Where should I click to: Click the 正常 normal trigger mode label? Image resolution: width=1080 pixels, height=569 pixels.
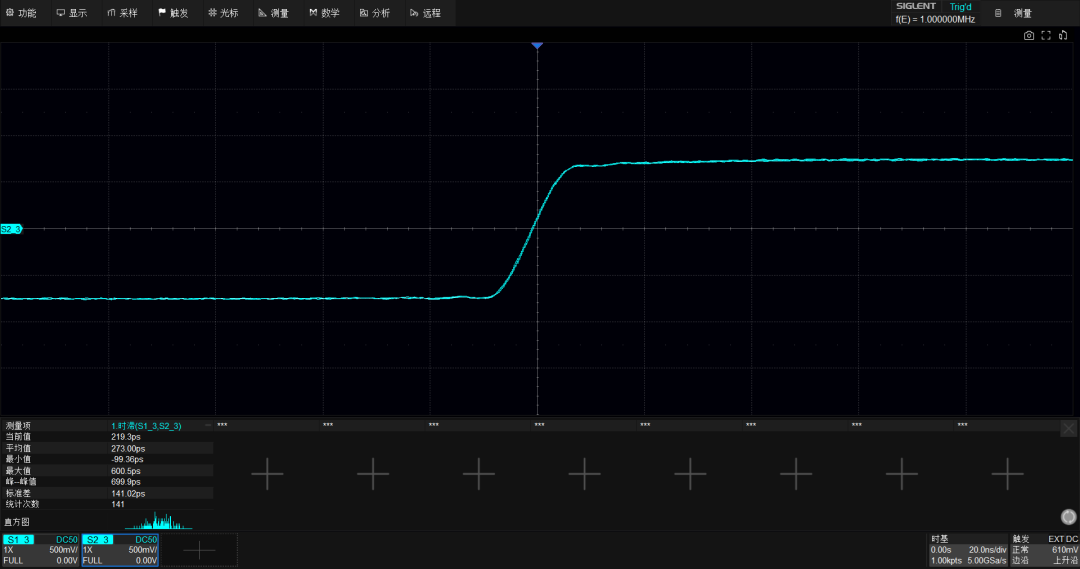point(1020,550)
